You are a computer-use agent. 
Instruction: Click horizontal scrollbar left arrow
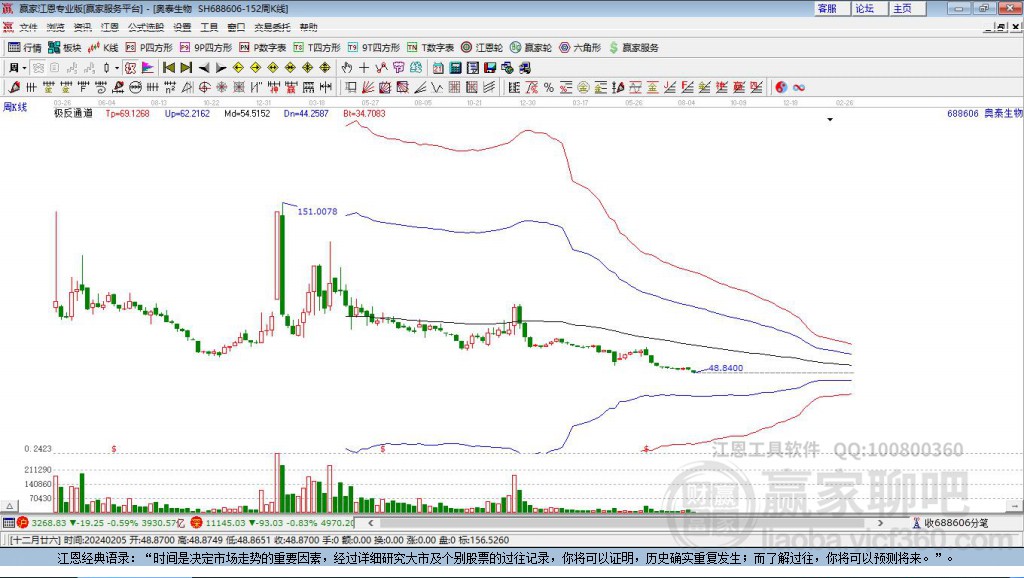371,522
